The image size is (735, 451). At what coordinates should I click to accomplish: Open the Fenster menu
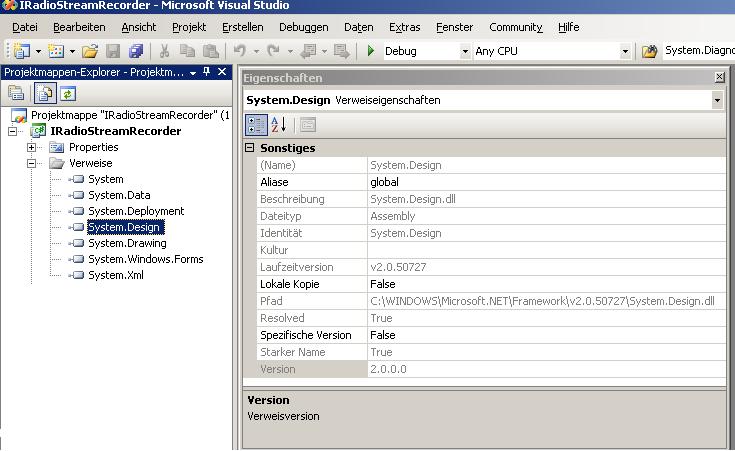[454, 27]
